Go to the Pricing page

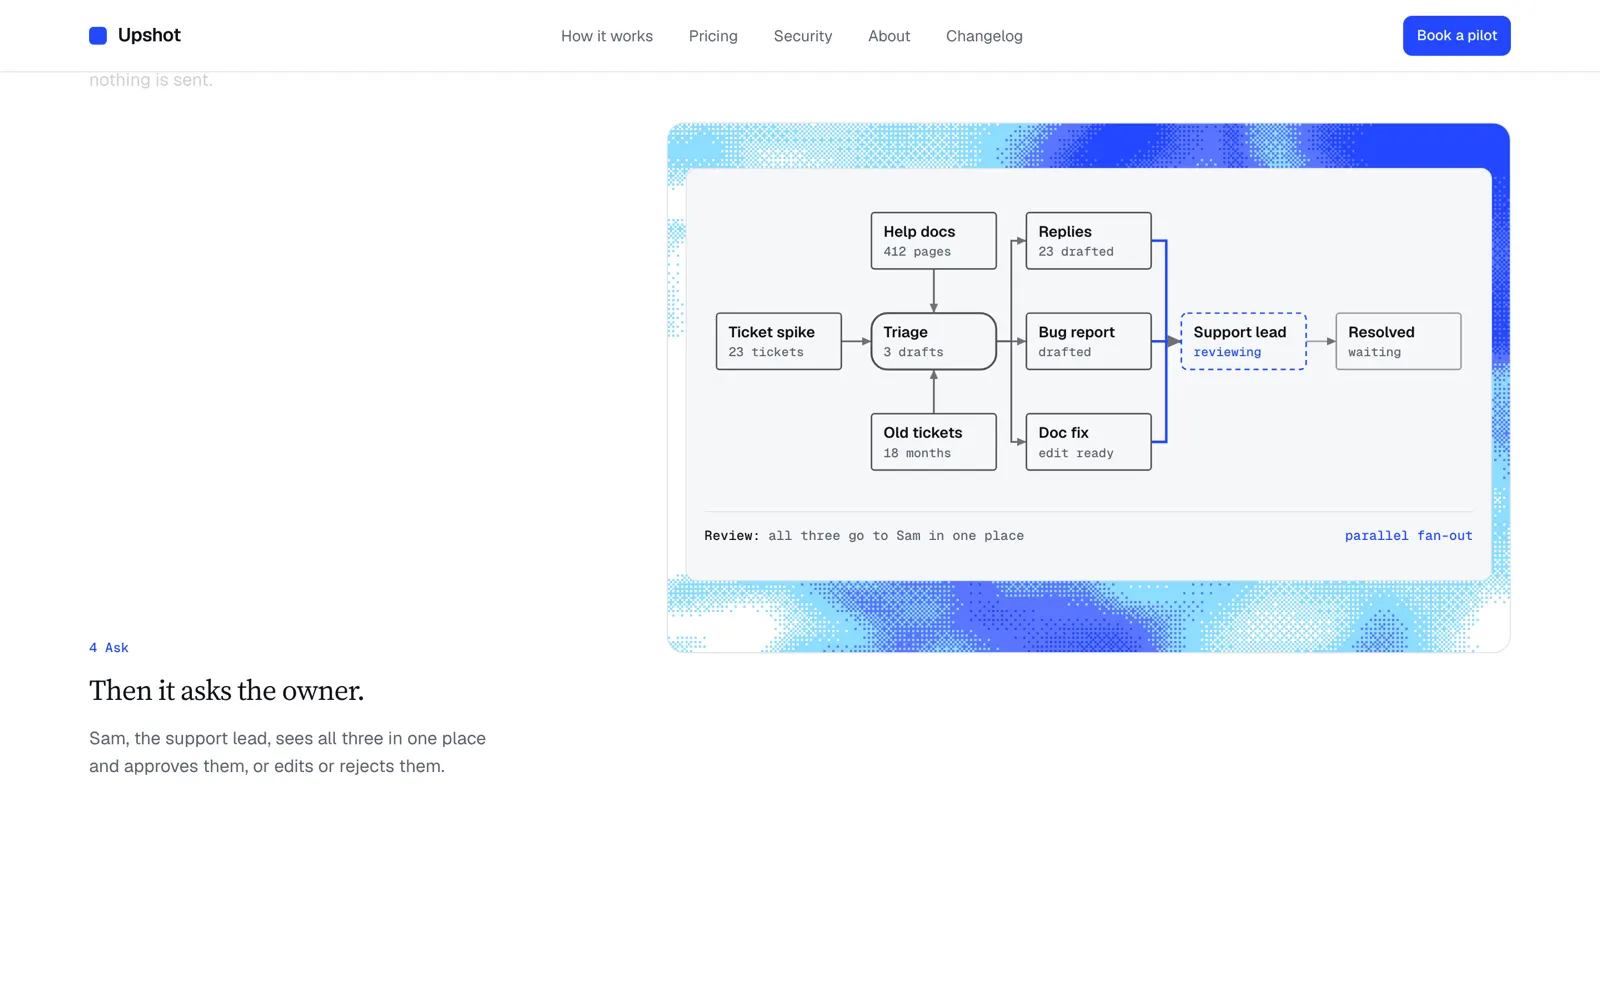point(713,36)
